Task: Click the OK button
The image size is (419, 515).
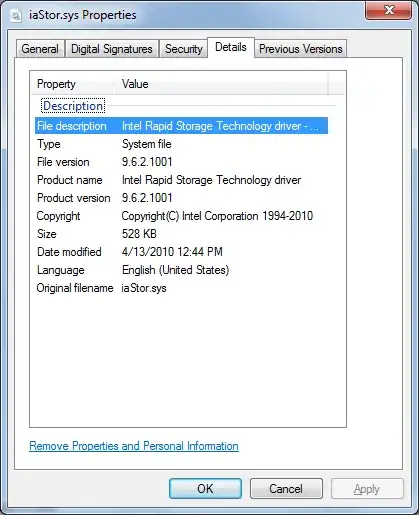Action: [205, 489]
